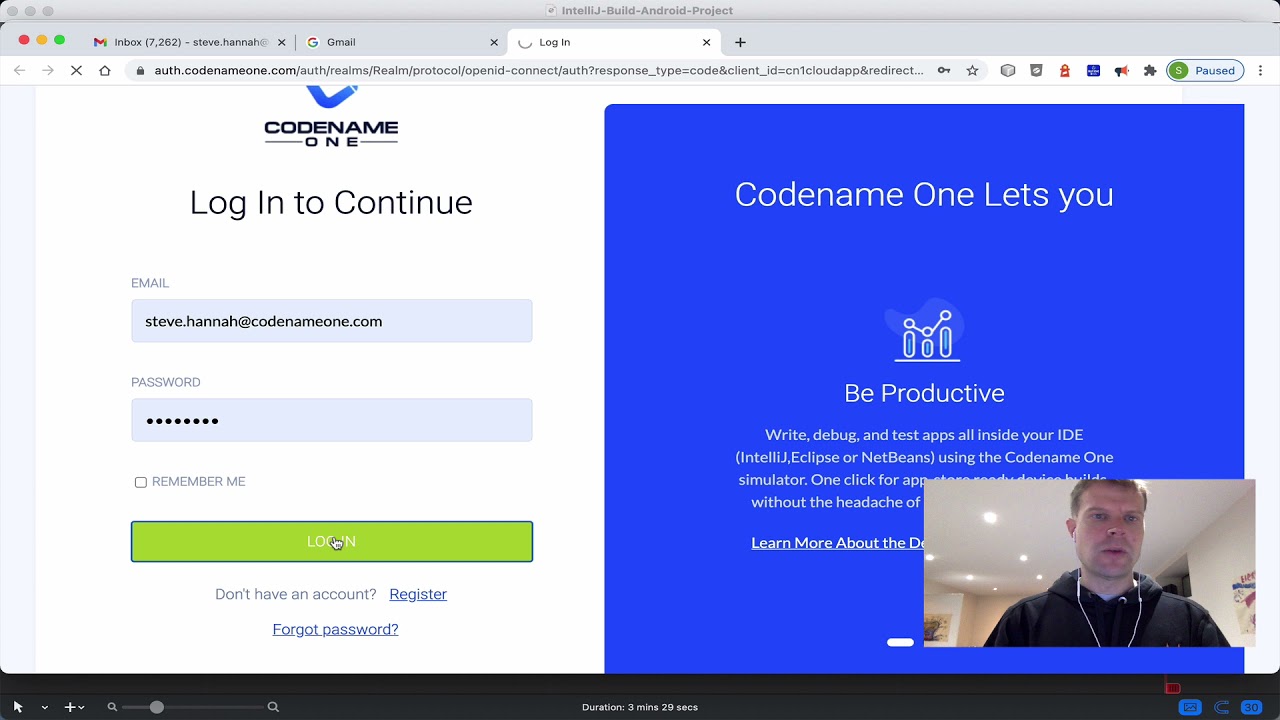The image size is (1280, 720).
Task: Click the blue crescent icon in bottom bar
Action: [x=1221, y=707]
